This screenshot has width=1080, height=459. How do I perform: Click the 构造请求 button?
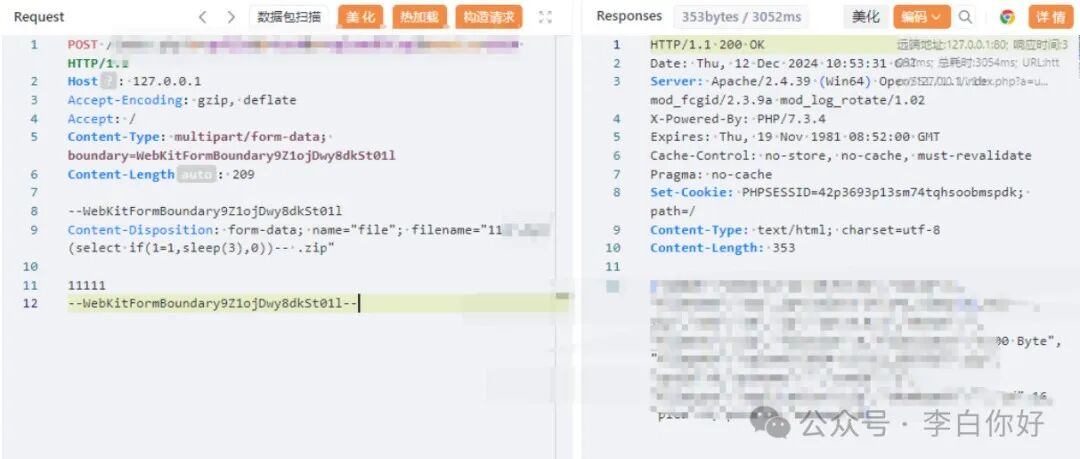click(x=488, y=17)
